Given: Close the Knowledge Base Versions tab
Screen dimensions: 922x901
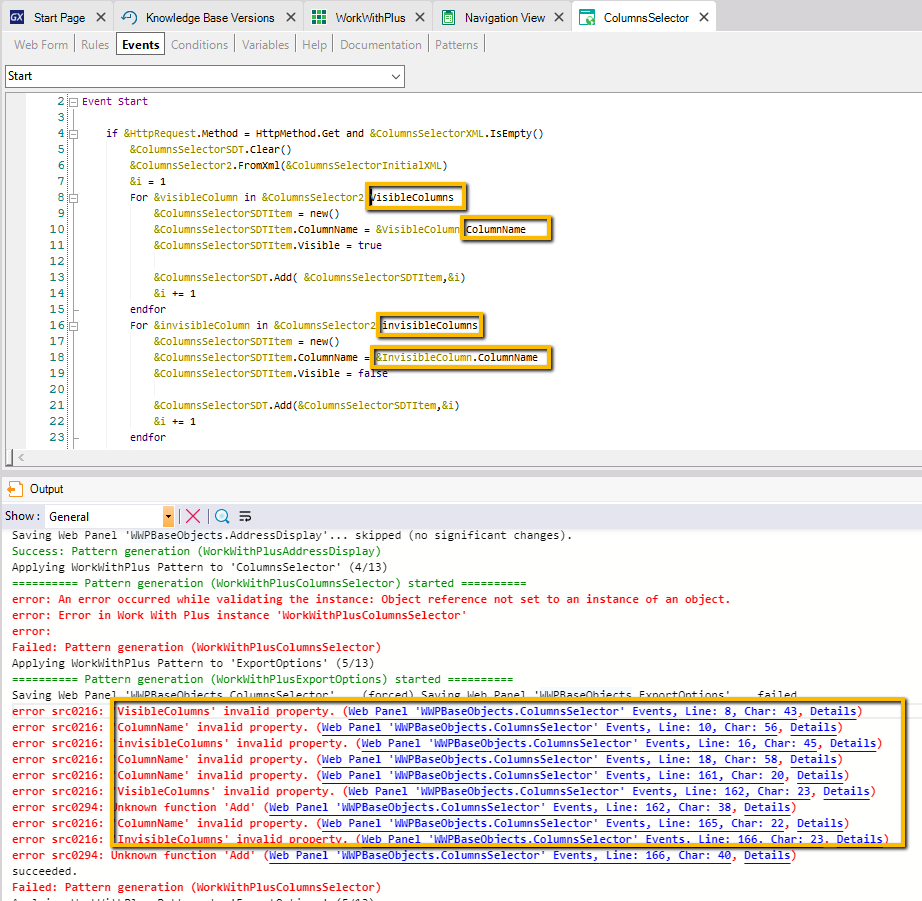Looking at the screenshot, I should [290, 18].
